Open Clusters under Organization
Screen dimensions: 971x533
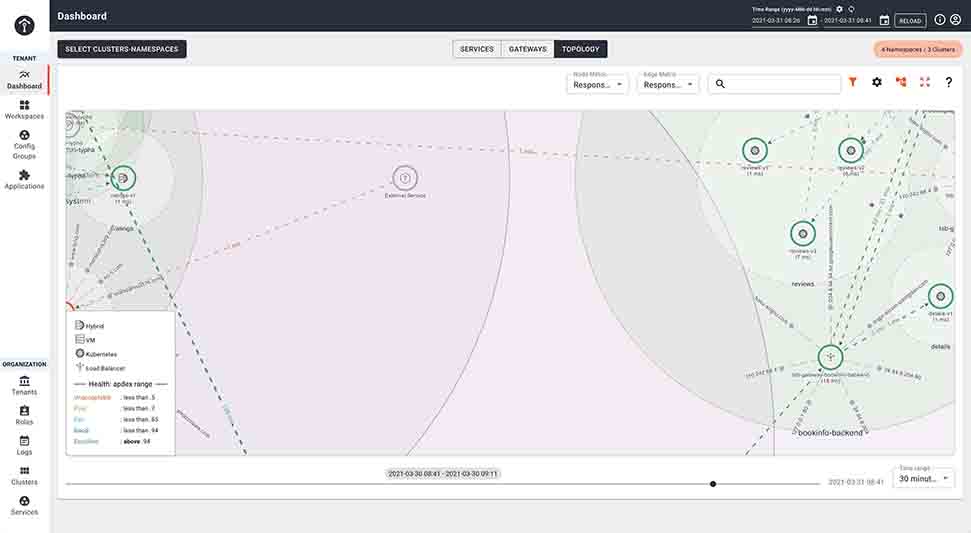(x=24, y=475)
